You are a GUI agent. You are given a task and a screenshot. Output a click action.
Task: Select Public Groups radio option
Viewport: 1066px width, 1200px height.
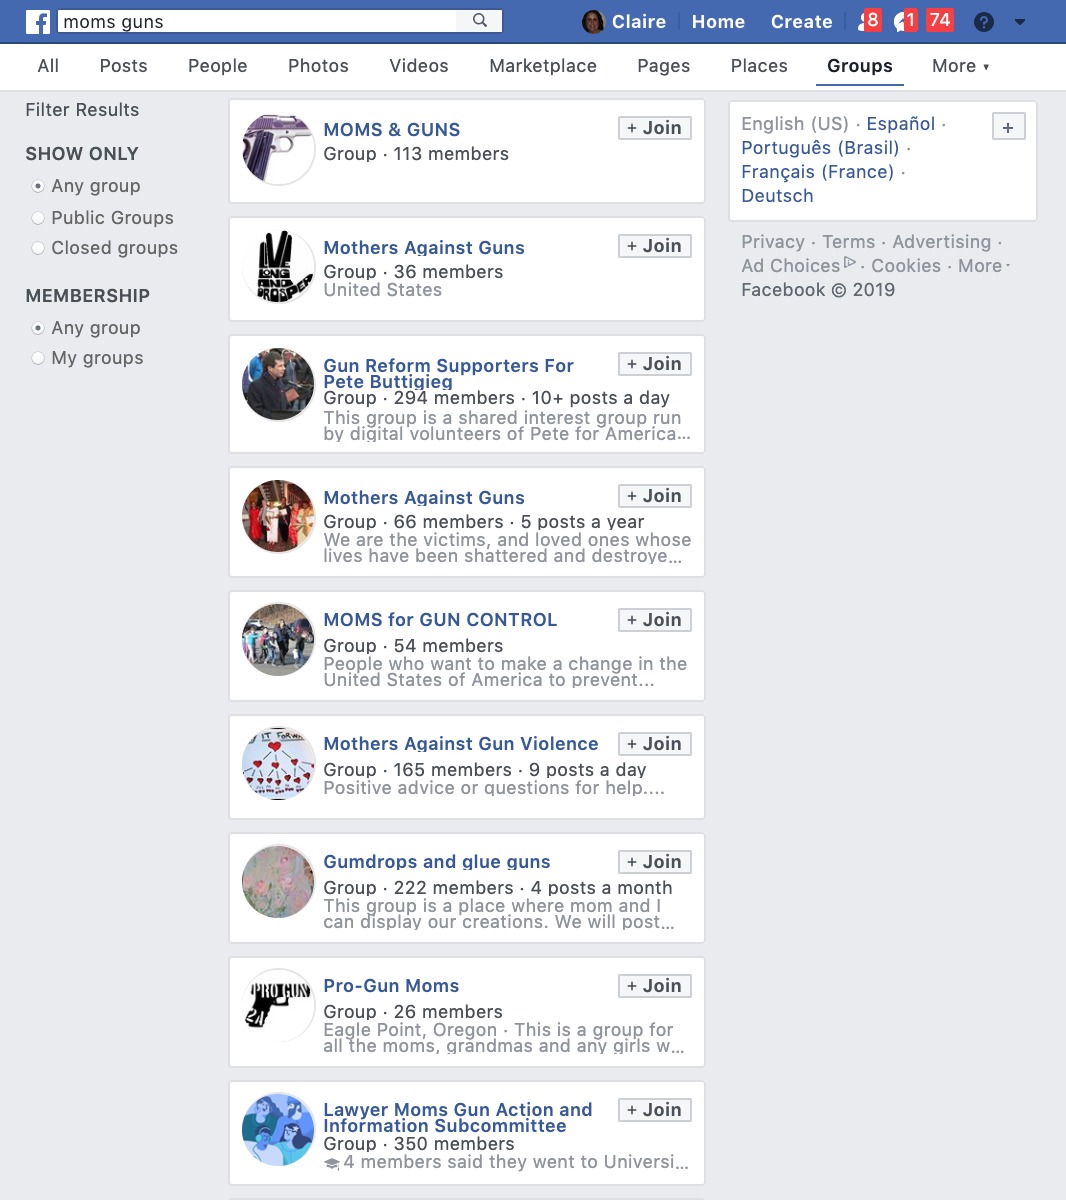tap(38, 218)
